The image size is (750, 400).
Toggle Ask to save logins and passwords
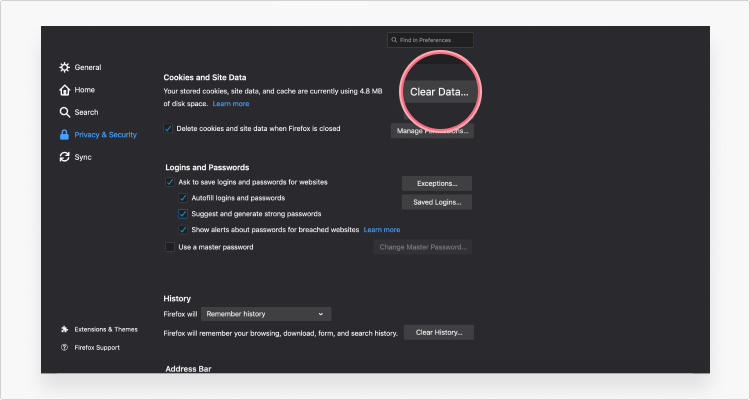(170, 182)
